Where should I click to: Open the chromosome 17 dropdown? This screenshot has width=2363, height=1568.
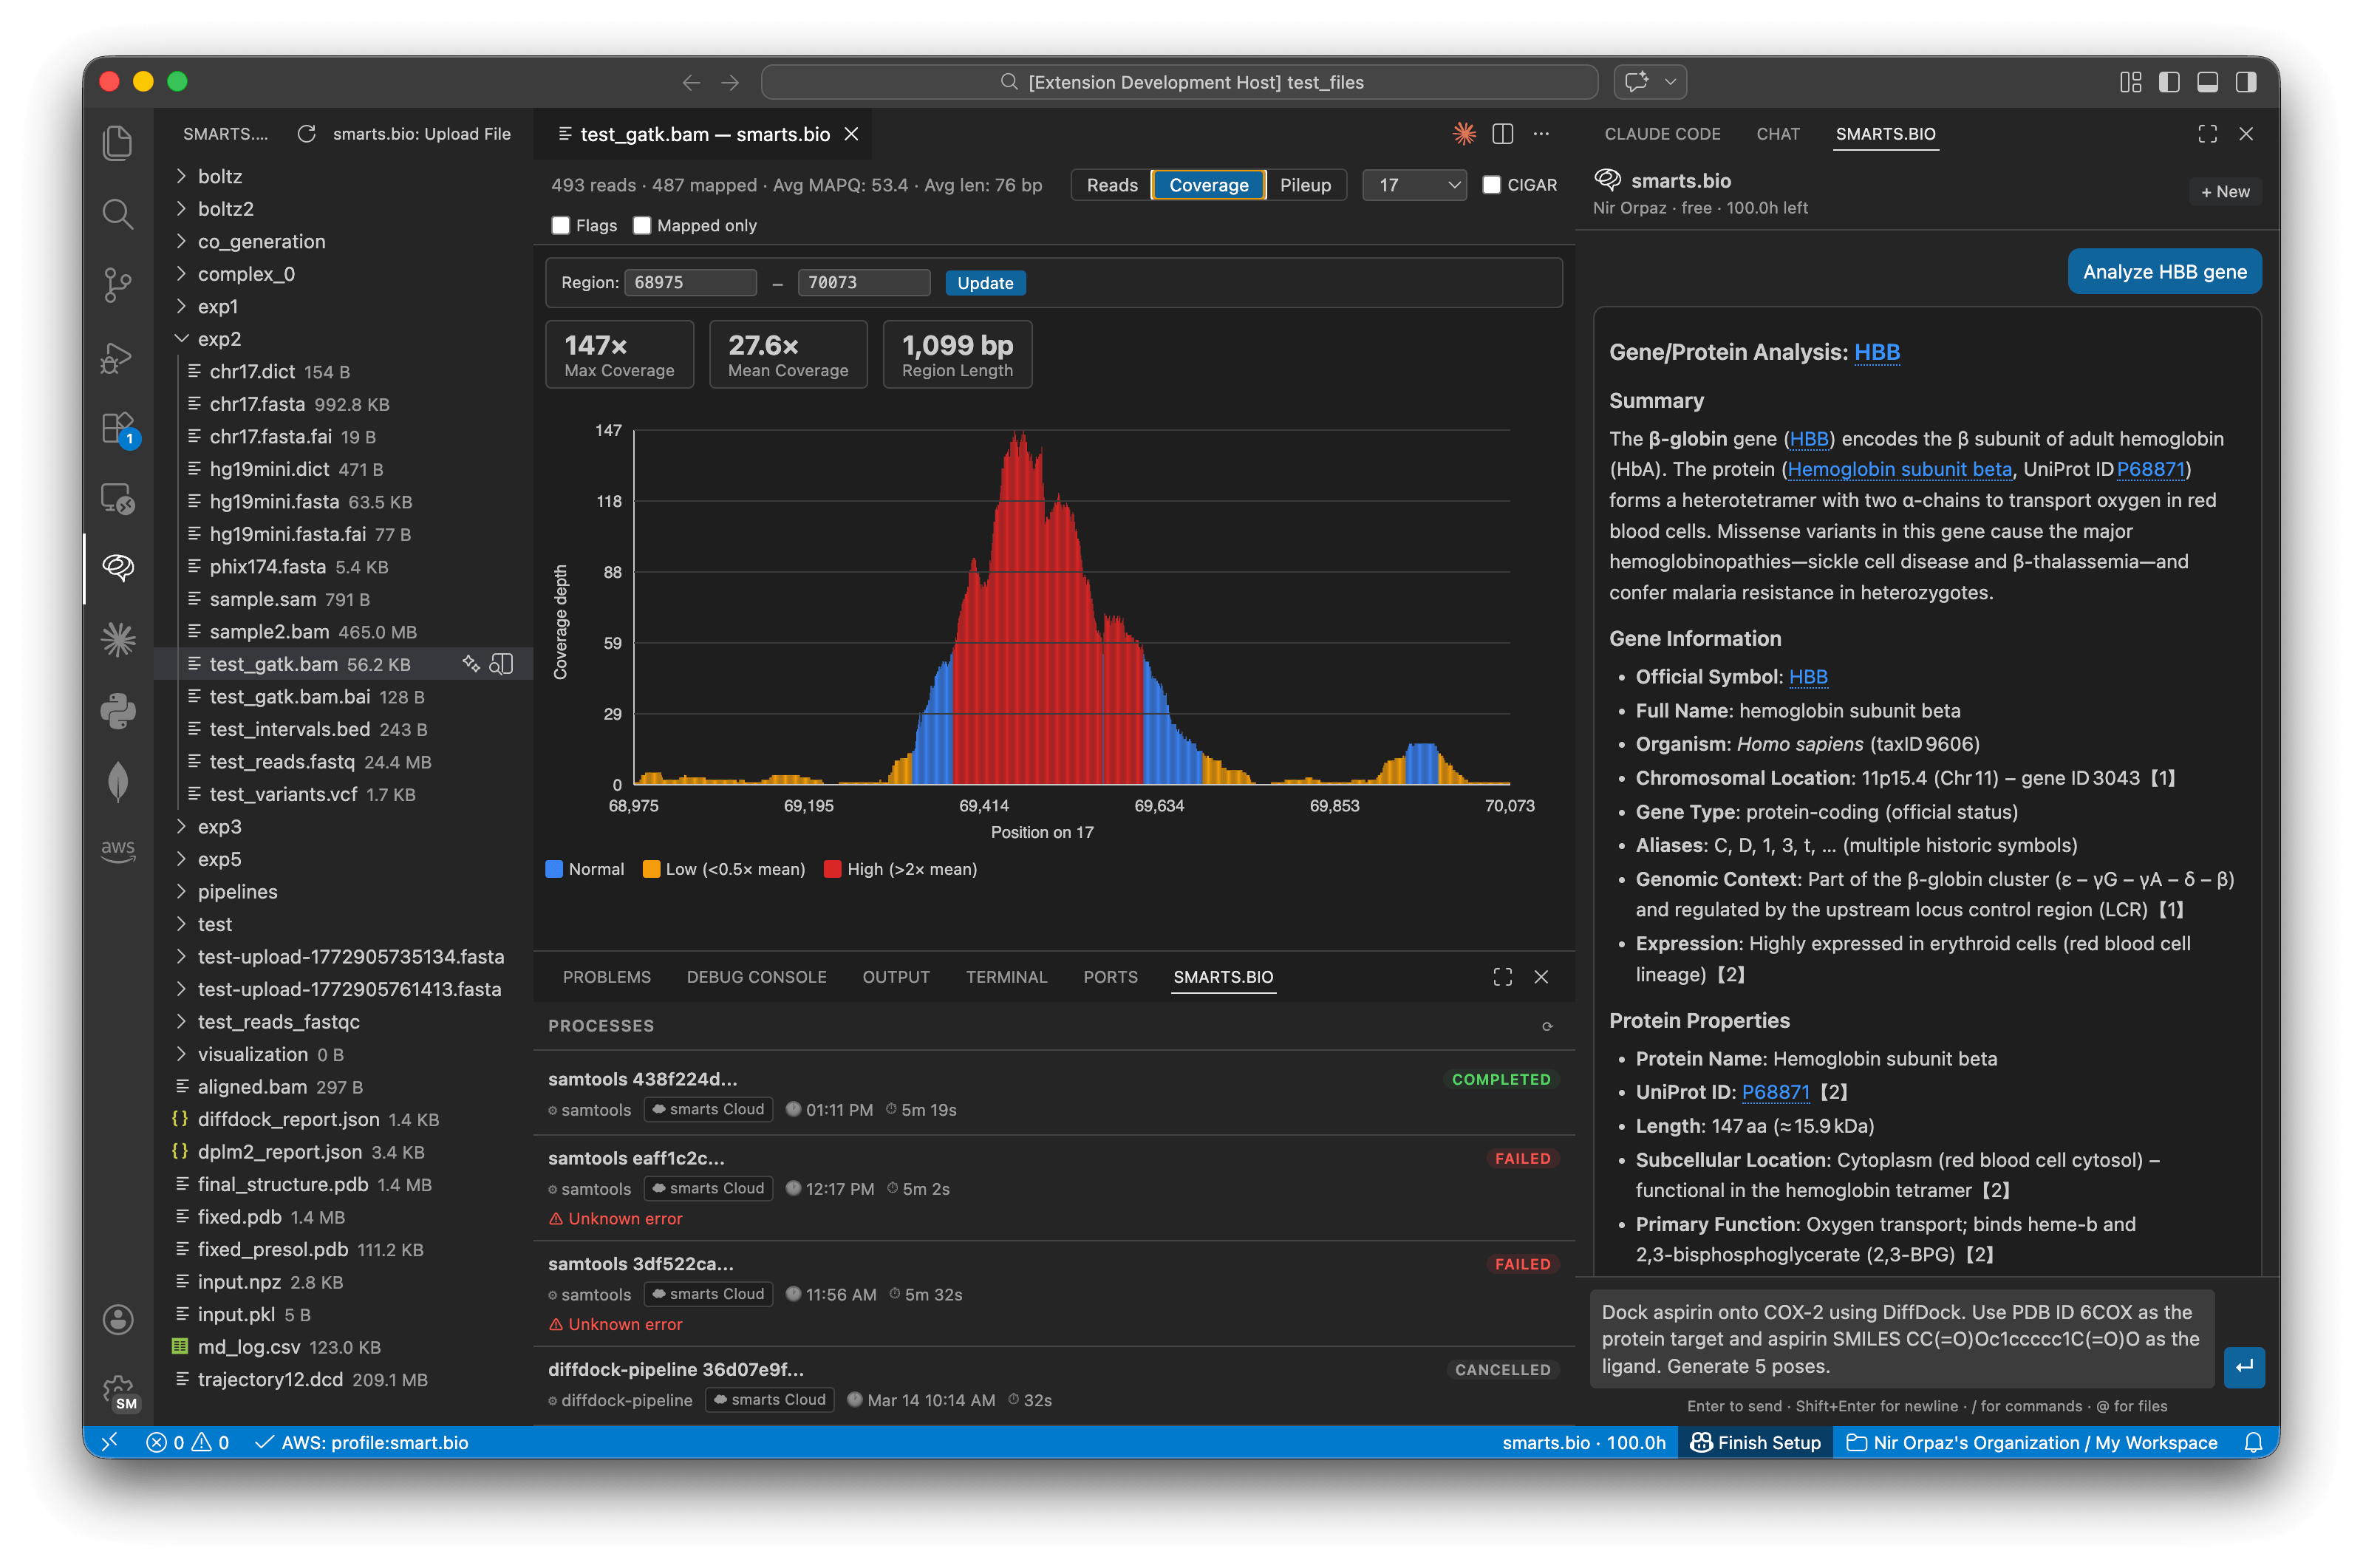click(1413, 184)
